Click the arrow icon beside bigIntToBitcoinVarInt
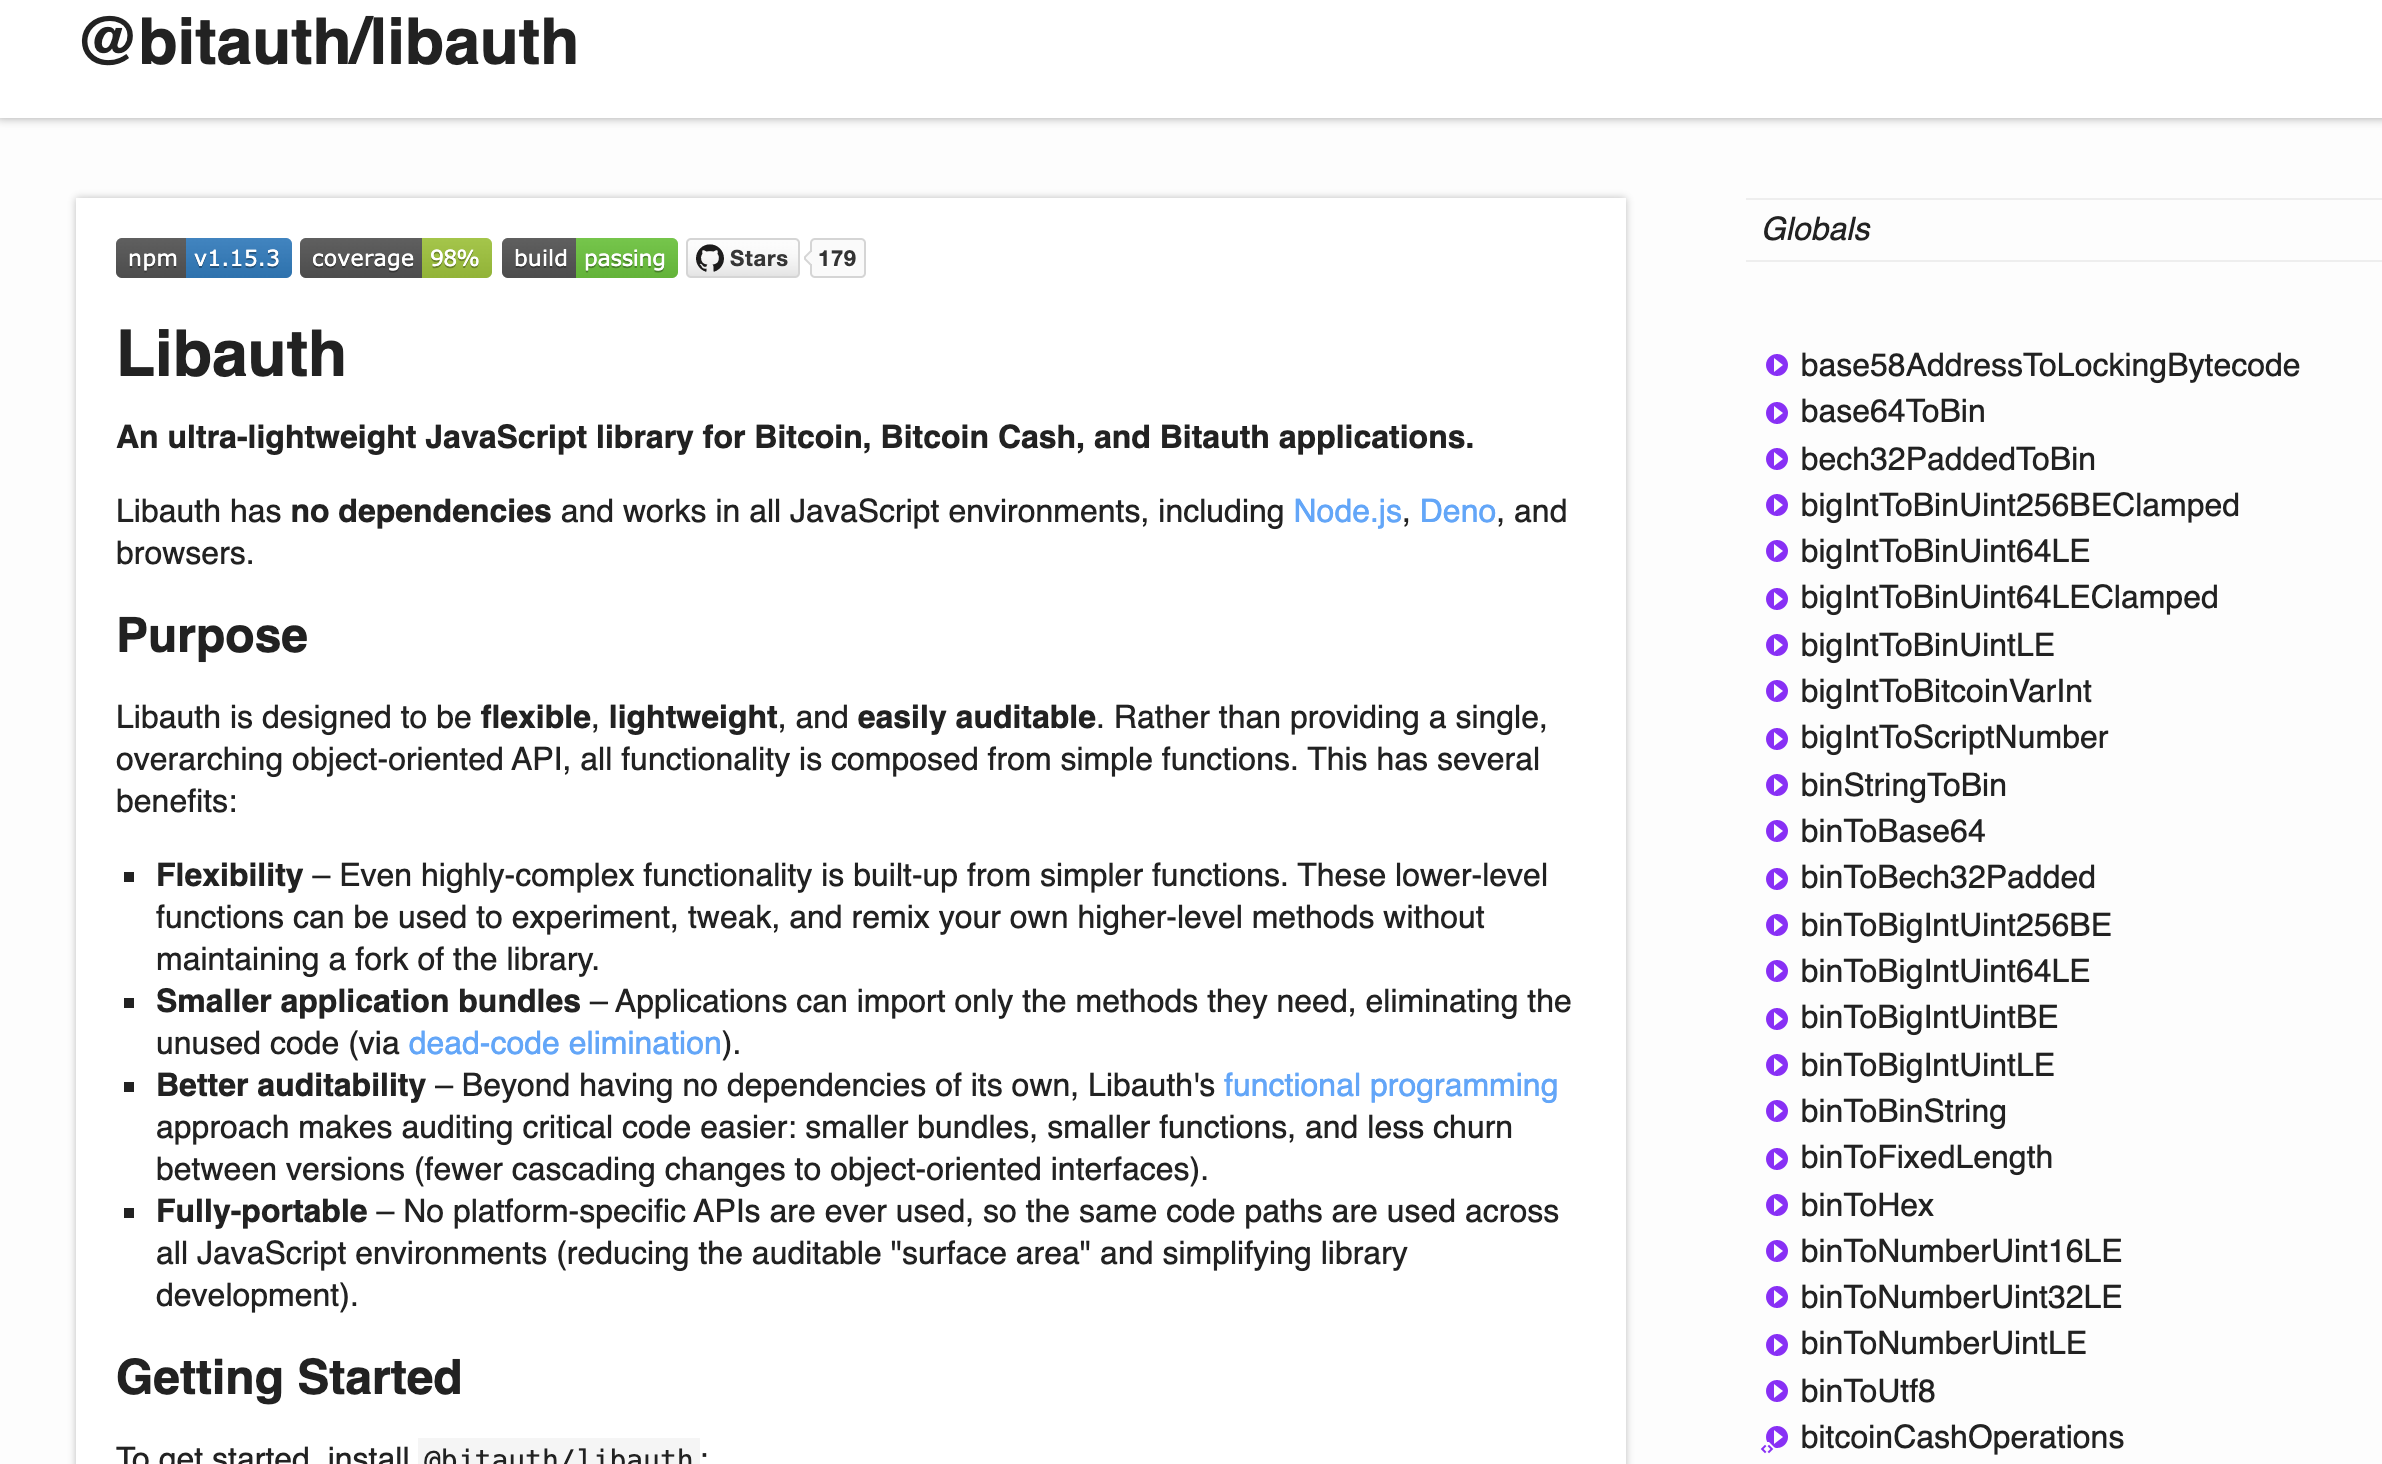The height and width of the screenshot is (1464, 2382). [1776, 691]
